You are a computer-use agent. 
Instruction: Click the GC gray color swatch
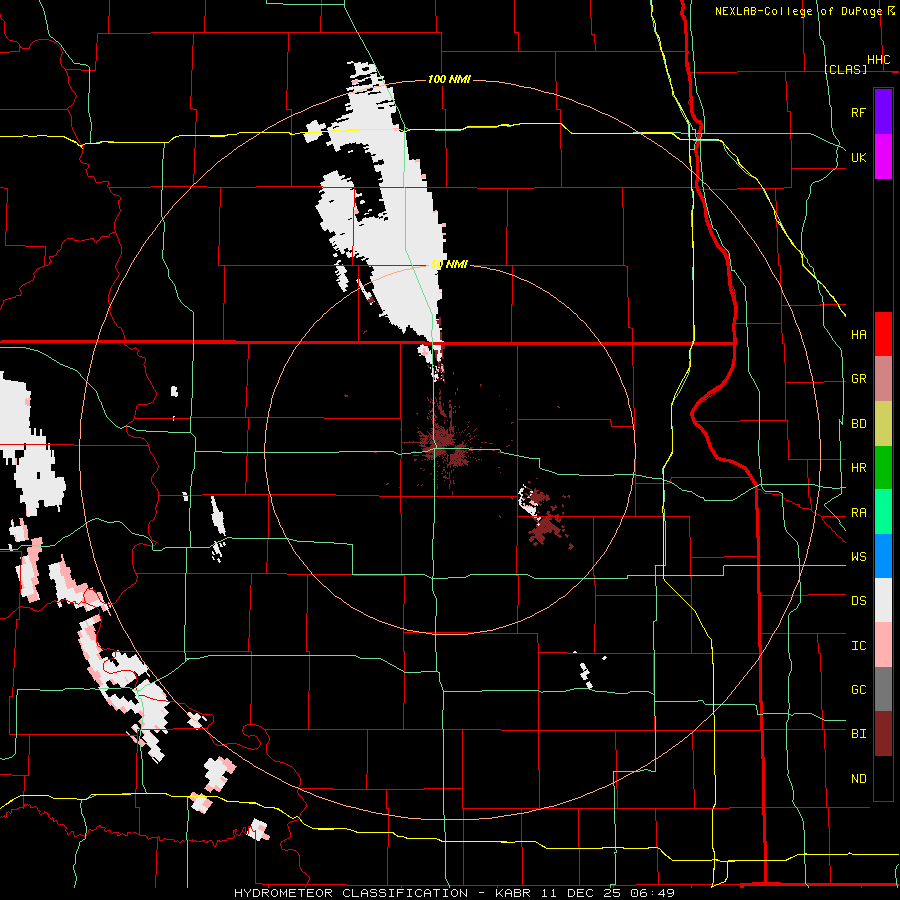click(883, 689)
